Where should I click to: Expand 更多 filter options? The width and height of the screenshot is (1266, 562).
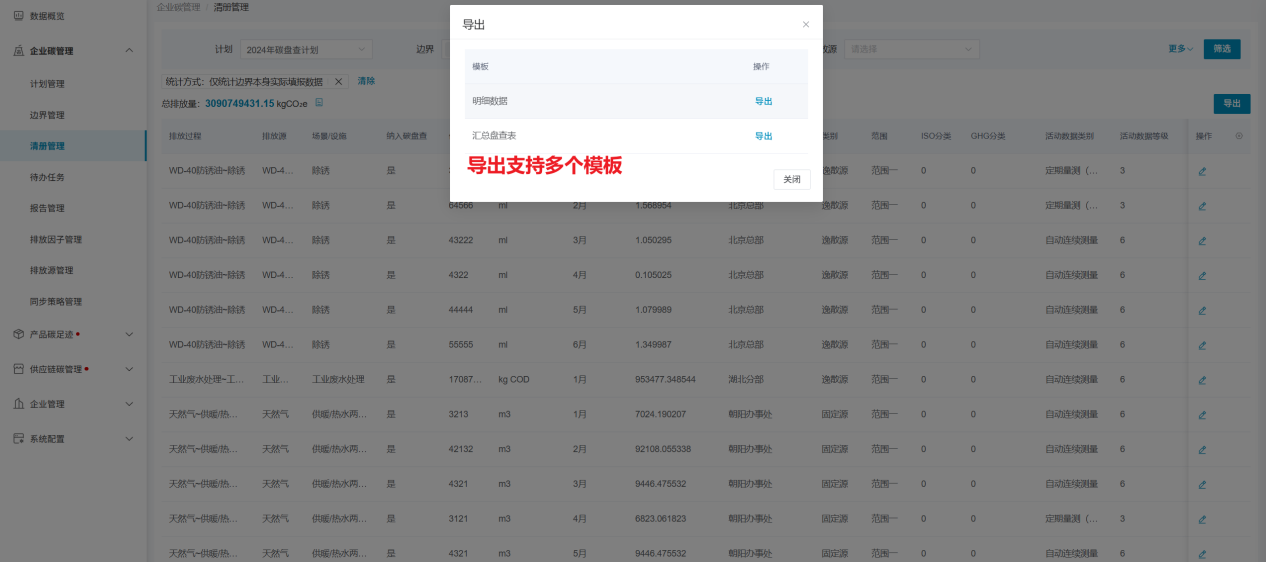pos(1181,49)
